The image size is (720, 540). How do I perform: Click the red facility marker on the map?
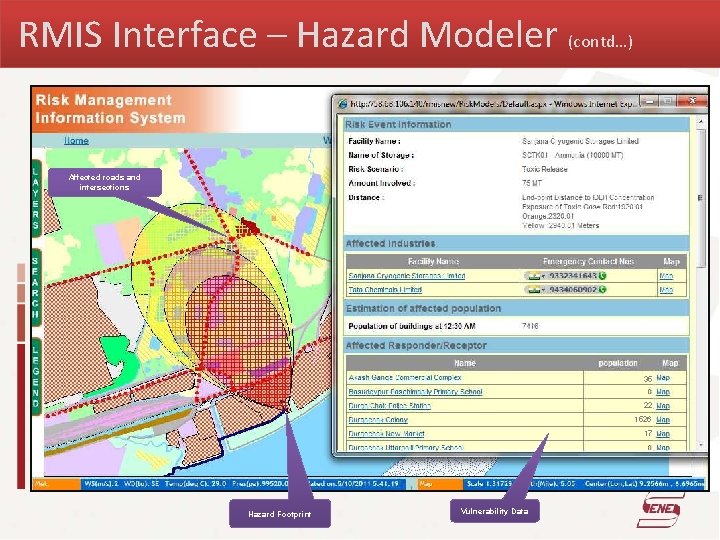pyautogui.click(x=248, y=226)
